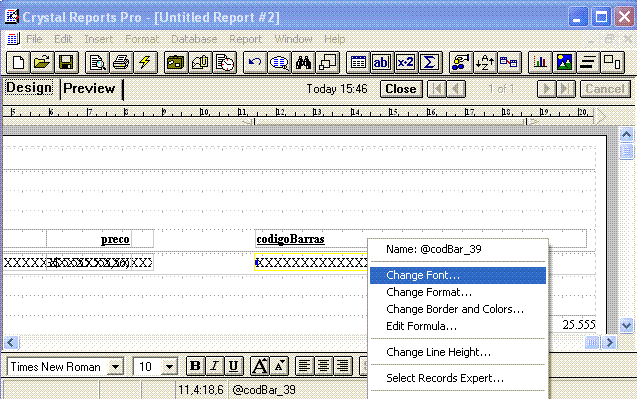Open the Help menu
Viewport: 637px width, 399px height.
click(x=335, y=39)
